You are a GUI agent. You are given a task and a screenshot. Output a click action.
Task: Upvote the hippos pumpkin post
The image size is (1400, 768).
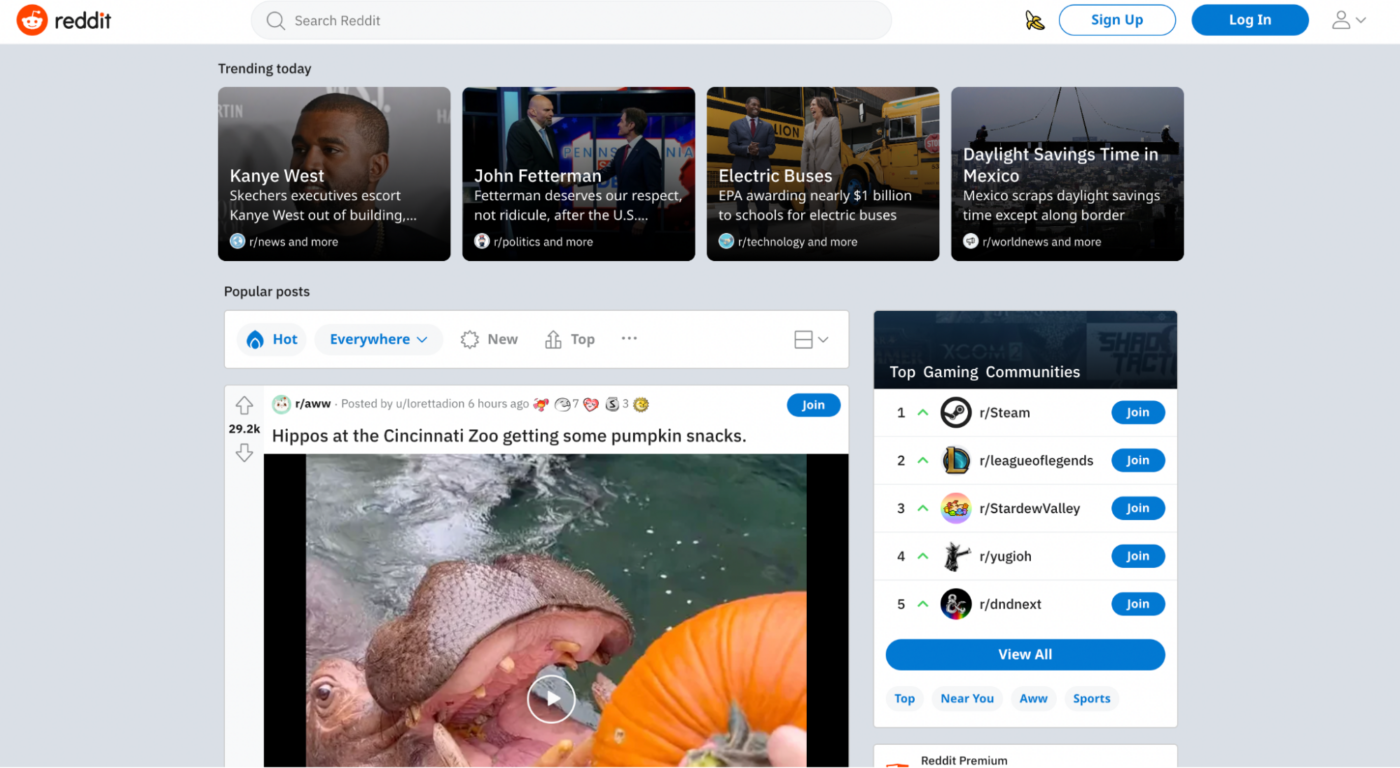[x=244, y=405]
